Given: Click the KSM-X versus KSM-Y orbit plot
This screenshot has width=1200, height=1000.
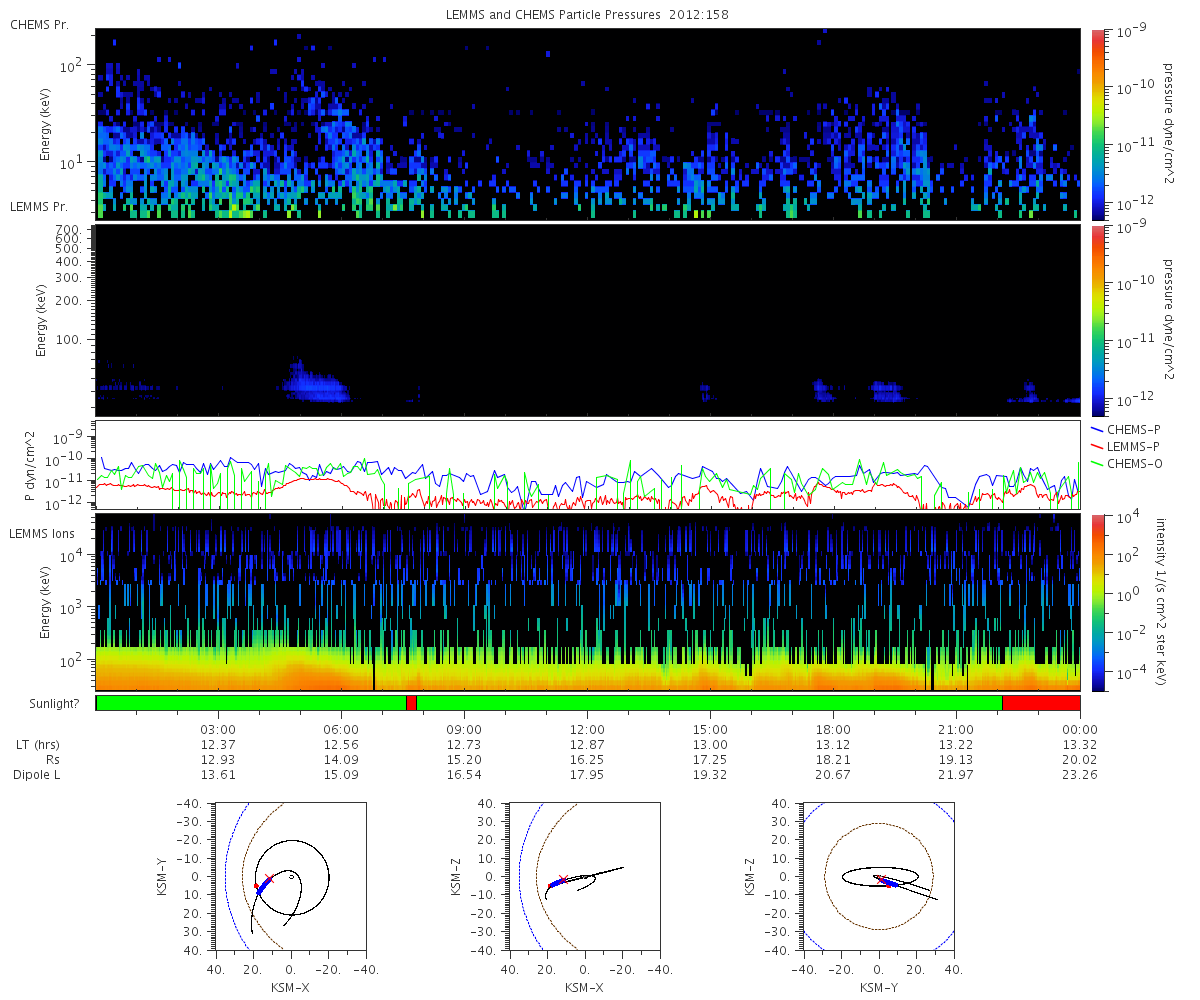Looking at the screenshot, I should 290,875.
